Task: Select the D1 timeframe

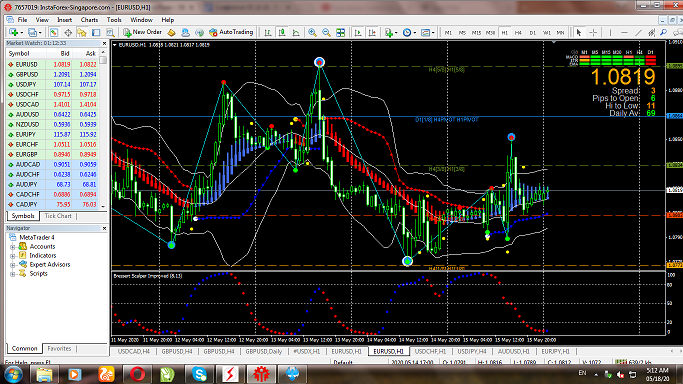Action: point(532,33)
